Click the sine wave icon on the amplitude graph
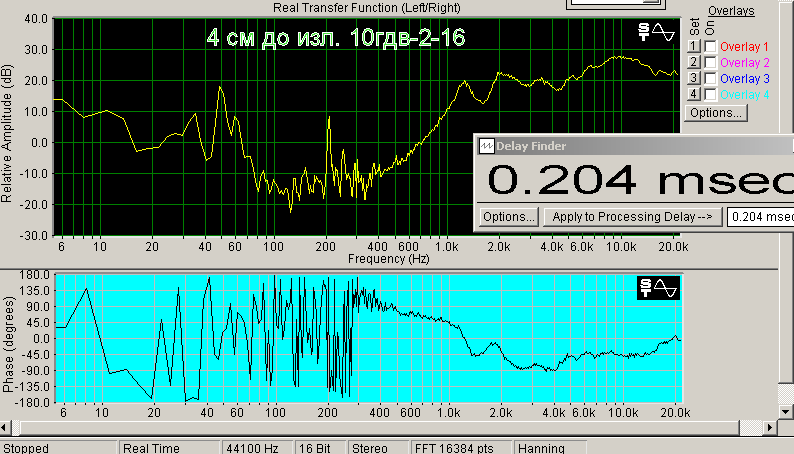The width and height of the screenshot is (794, 454). point(663,32)
